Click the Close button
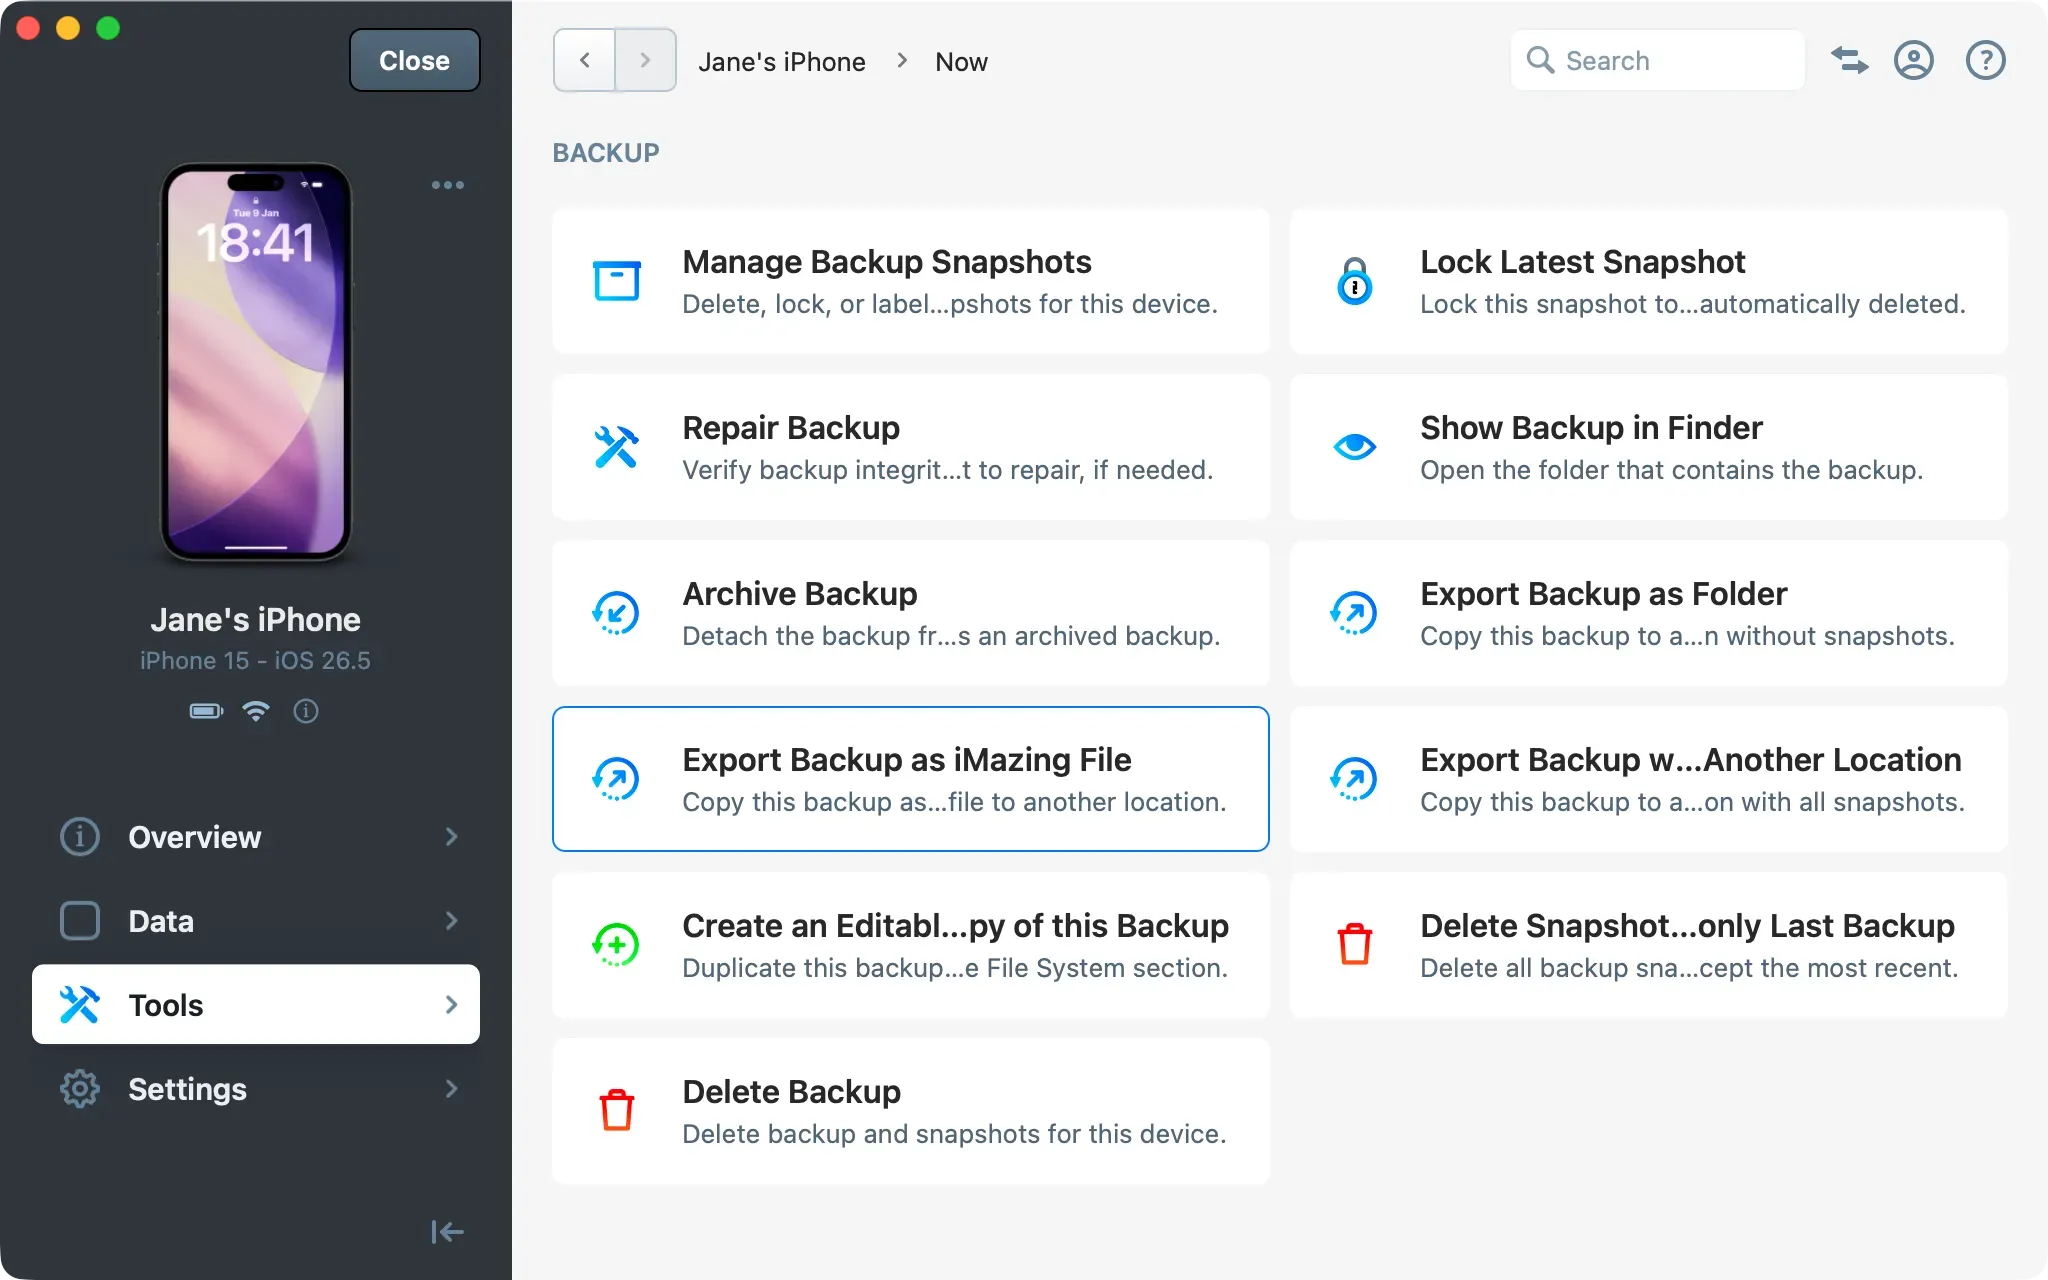 414,61
